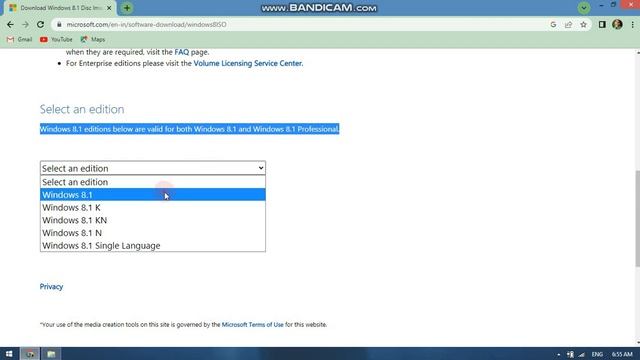The height and width of the screenshot is (360, 640).
Task: Click the highlighted Windows 8.1 editions sentence
Action: tap(189, 129)
